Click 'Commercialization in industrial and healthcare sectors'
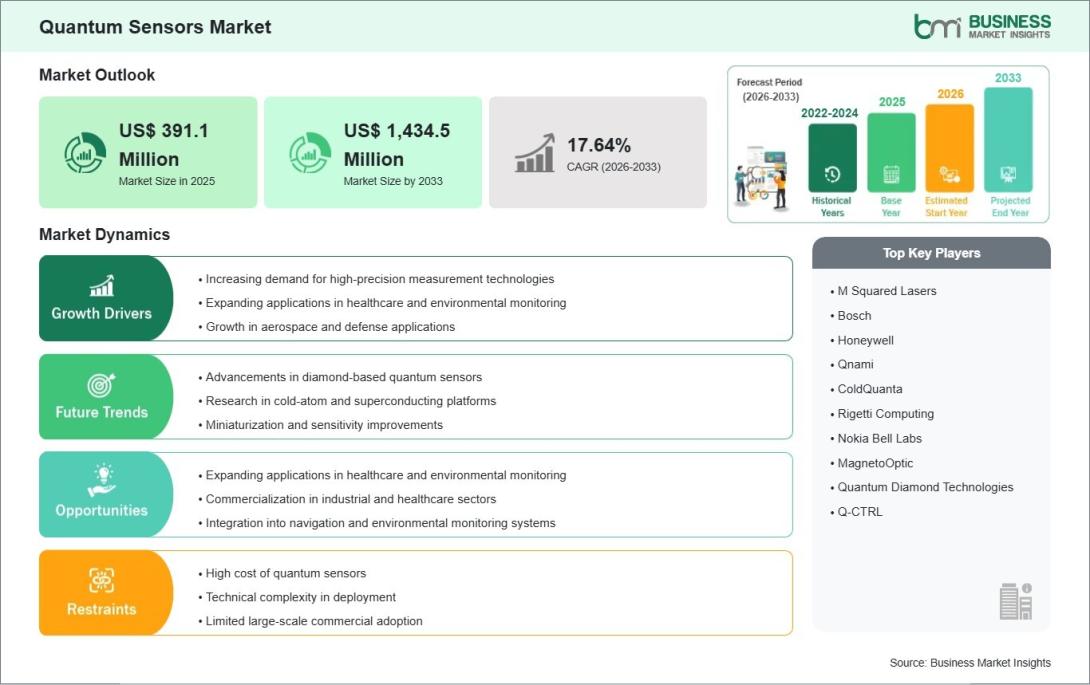Screen dimensions: 1090x685 (350, 499)
